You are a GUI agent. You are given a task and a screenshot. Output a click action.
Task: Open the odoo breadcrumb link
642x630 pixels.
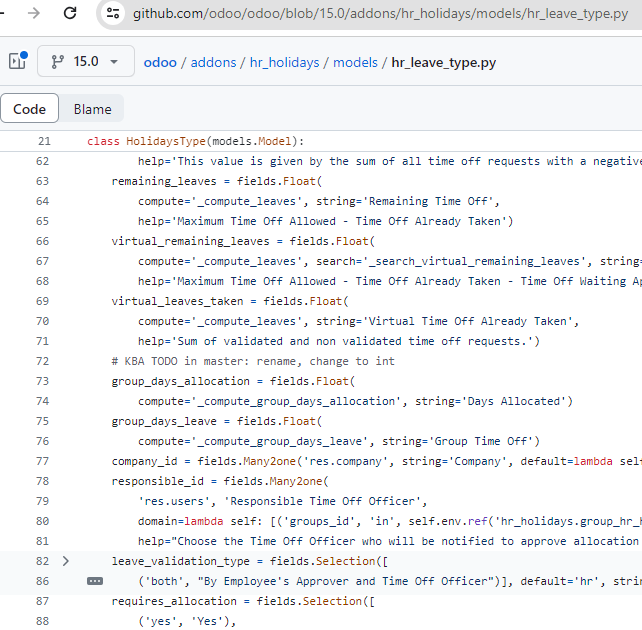160,63
